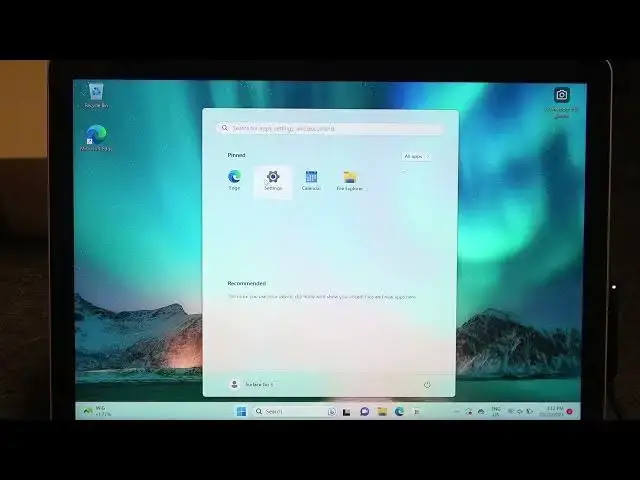Open pinned File Explorer in Start menu
The height and width of the screenshot is (480, 640).
click(350, 181)
